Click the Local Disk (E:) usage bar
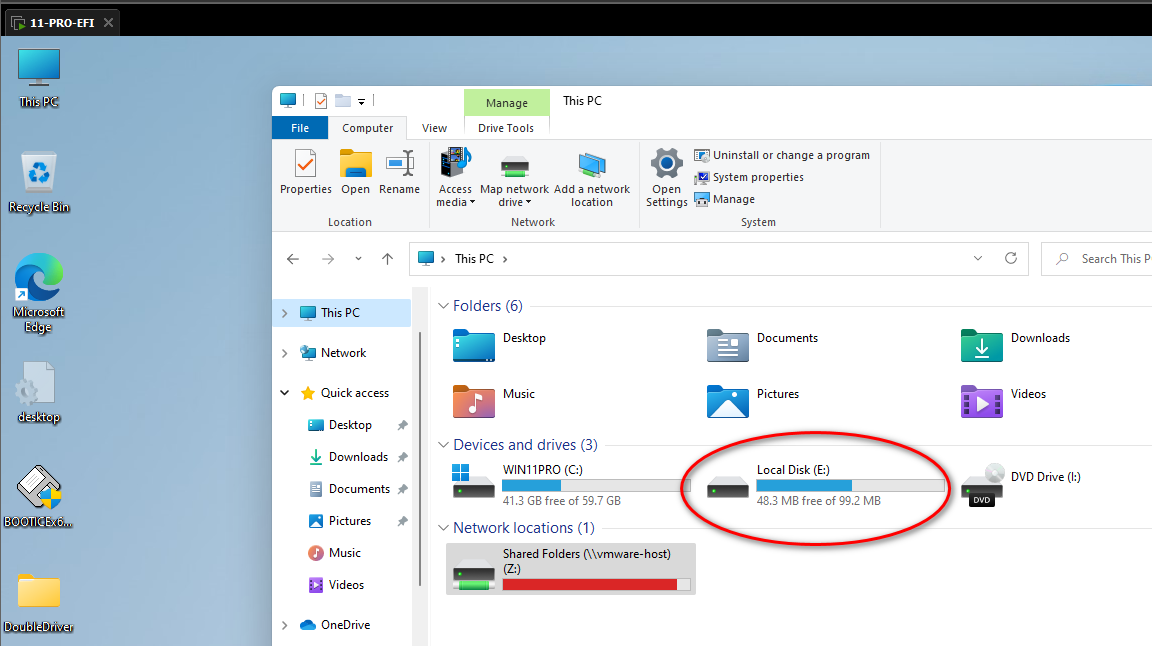1152x646 pixels. point(851,486)
